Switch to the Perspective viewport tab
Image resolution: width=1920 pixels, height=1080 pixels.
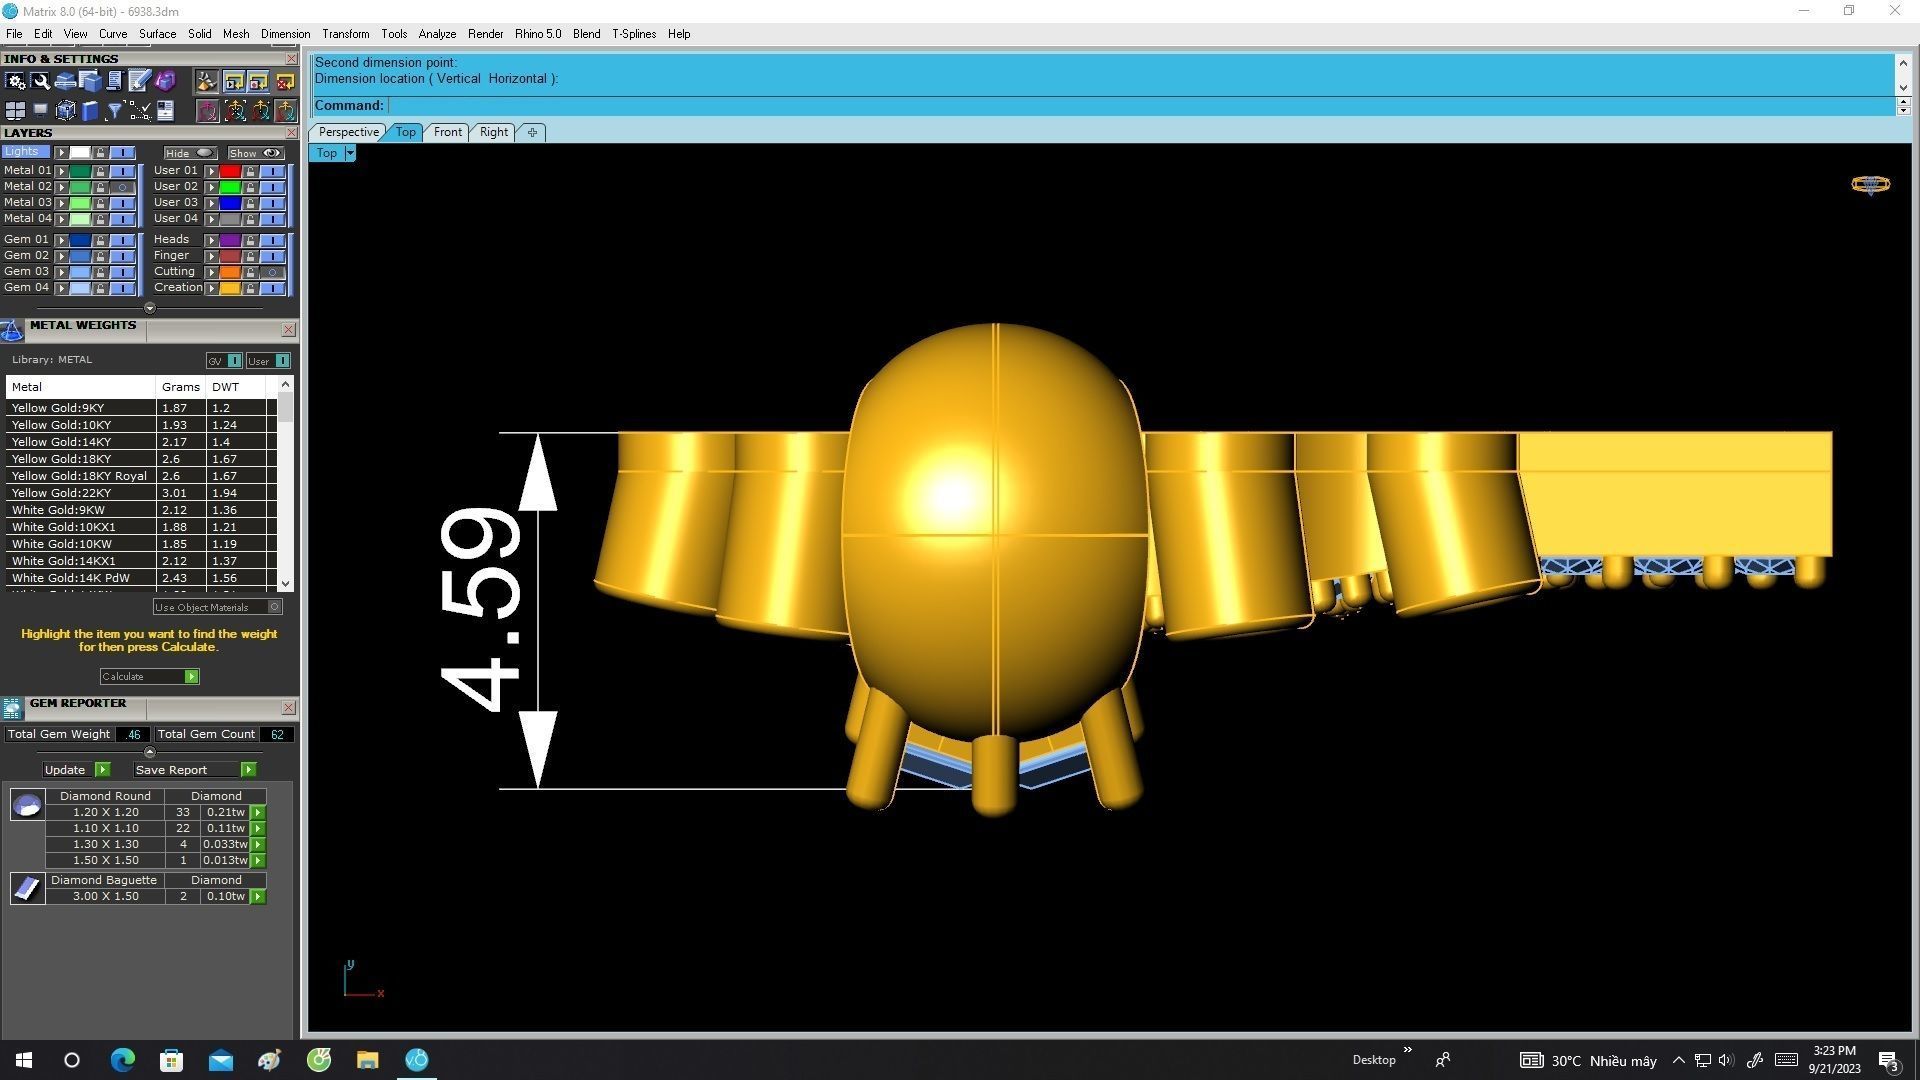[348, 132]
